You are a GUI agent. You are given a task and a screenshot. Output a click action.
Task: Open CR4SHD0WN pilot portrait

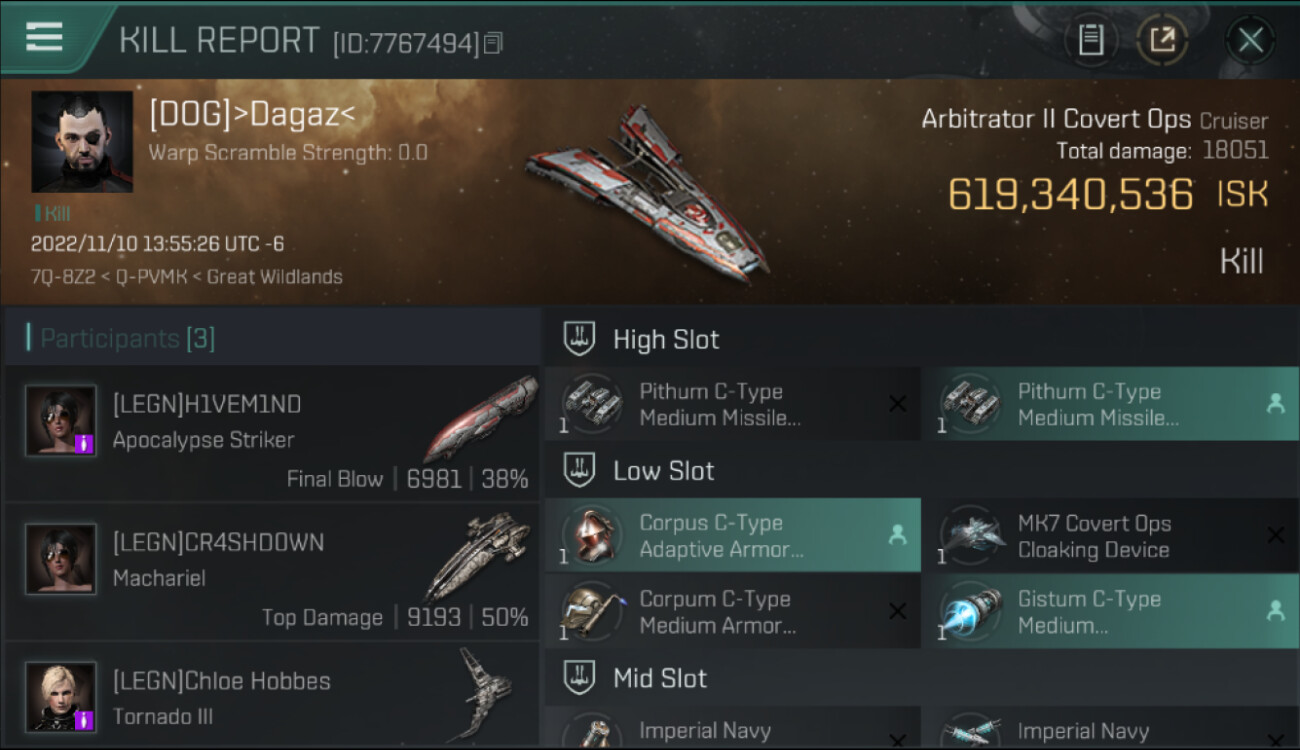(61, 559)
